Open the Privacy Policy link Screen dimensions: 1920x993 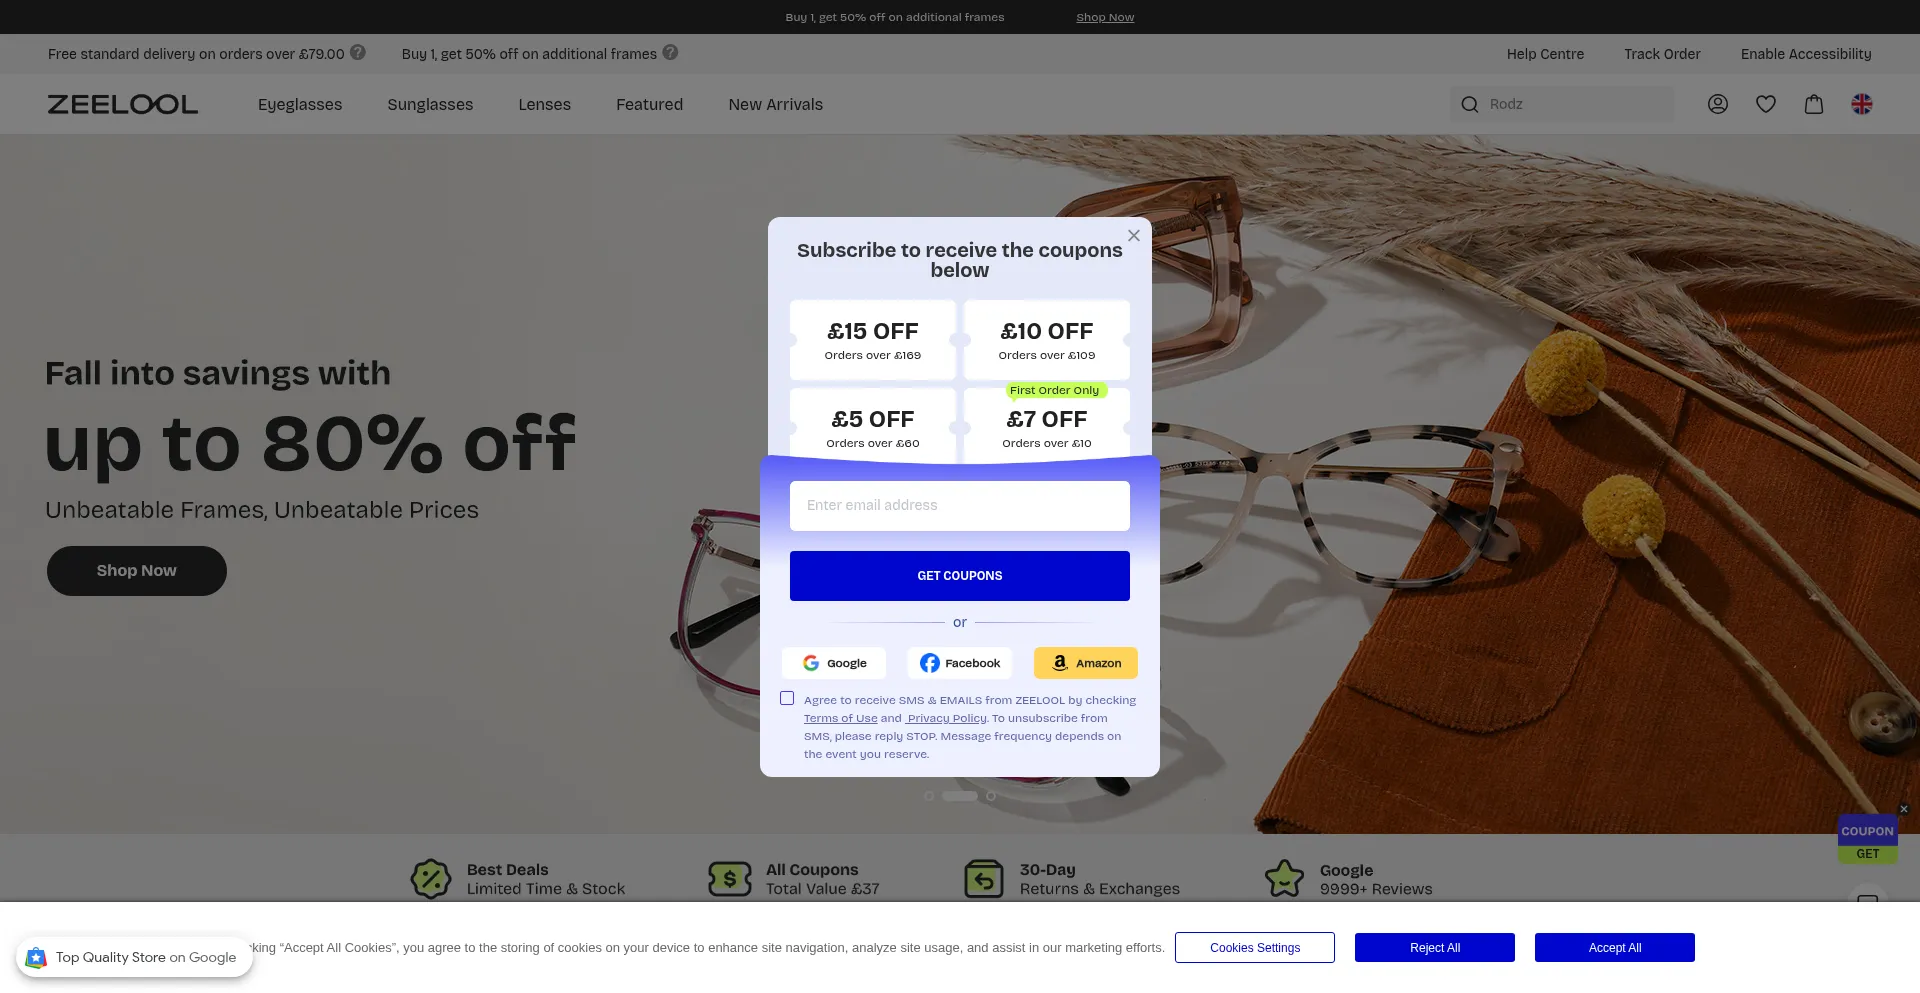[x=946, y=719]
